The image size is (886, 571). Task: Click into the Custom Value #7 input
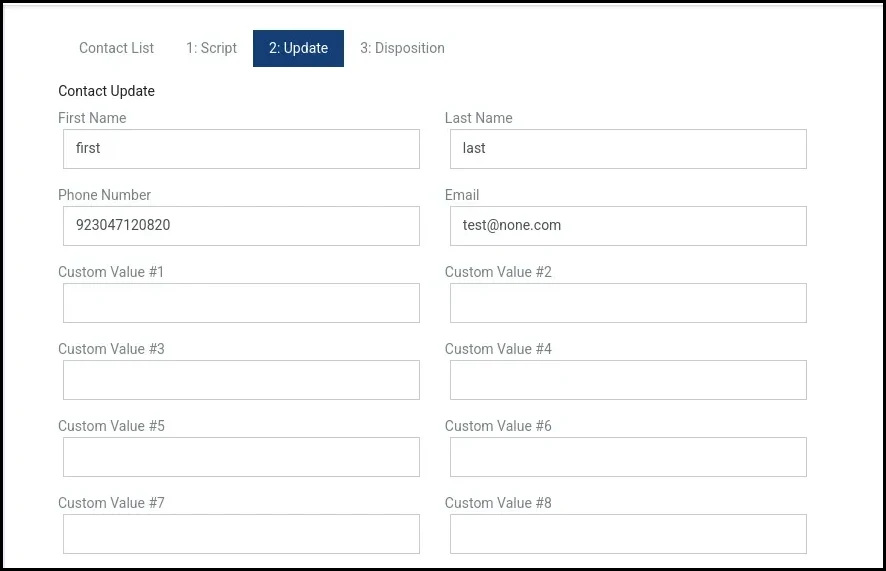[241, 534]
